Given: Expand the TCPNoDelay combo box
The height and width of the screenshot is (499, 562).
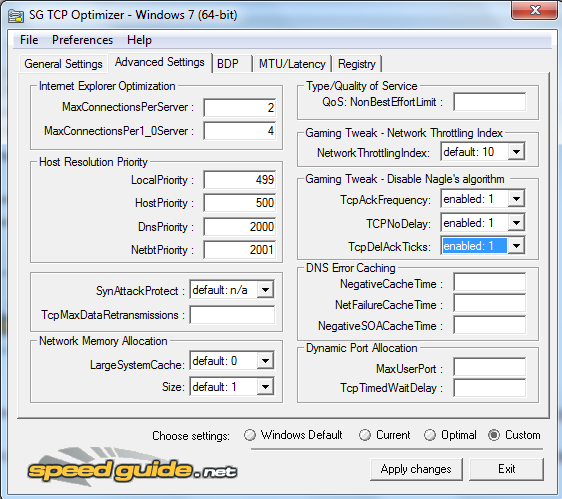Looking at the screenshot, I should click(516, 223).
